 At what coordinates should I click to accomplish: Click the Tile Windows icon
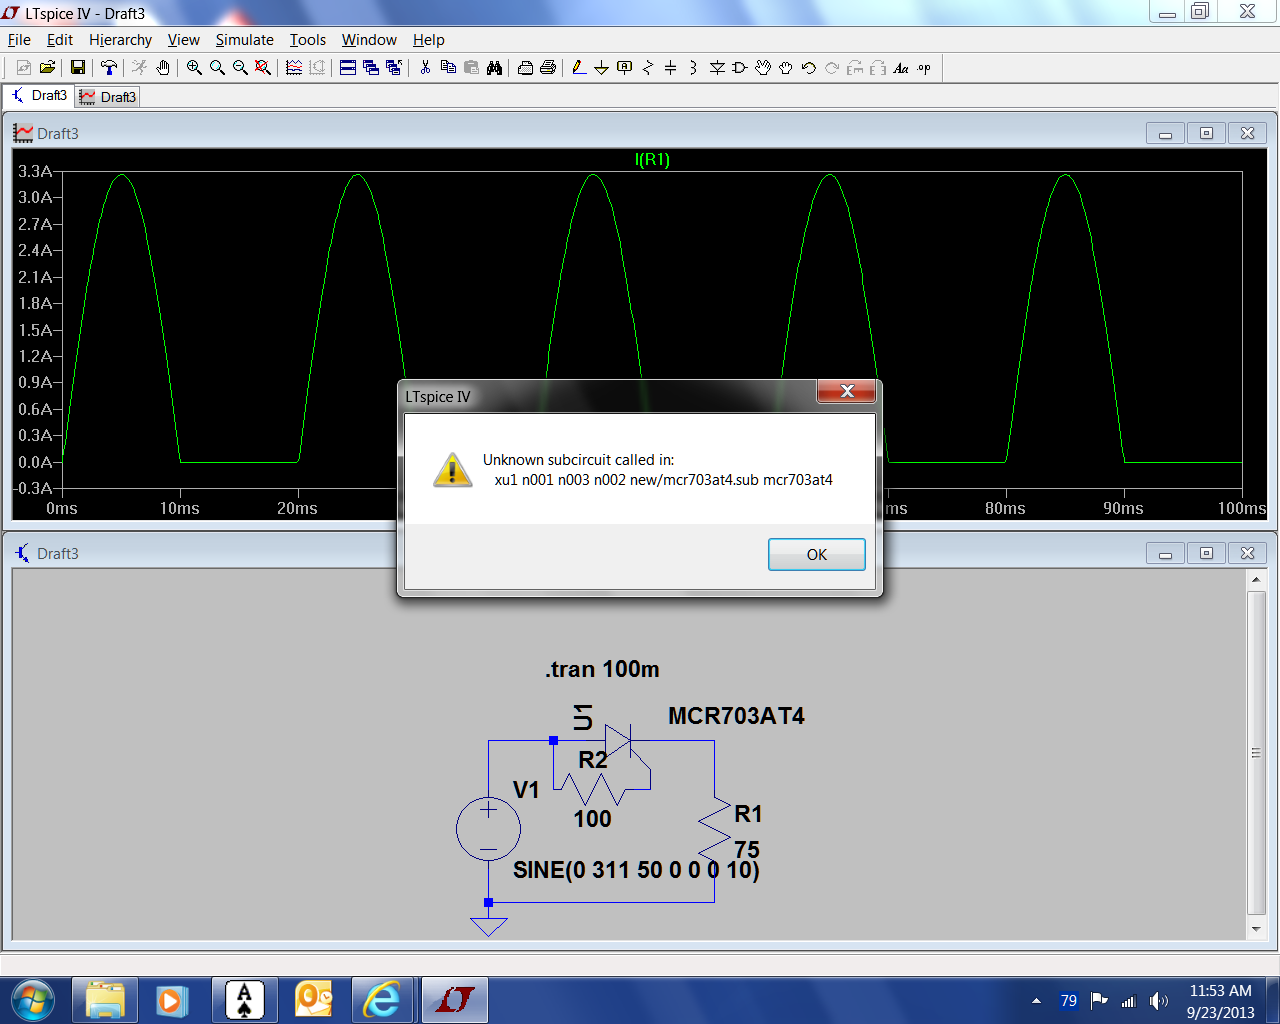tap(348, 68)
